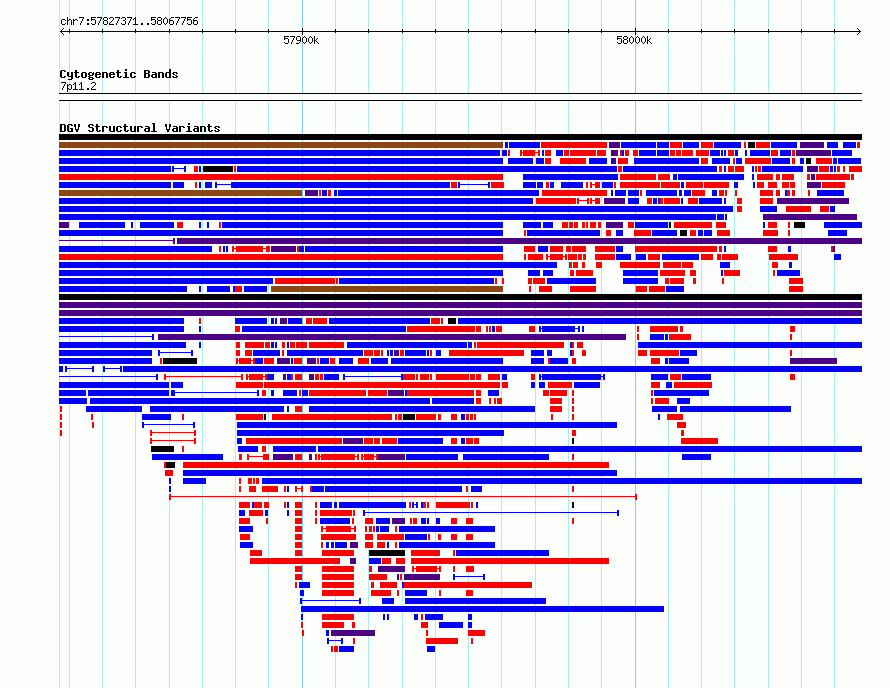890x688 pixels.
Task: Click the 7p11.2 cytogenetic band bar
Action: (x=460, y=97)
